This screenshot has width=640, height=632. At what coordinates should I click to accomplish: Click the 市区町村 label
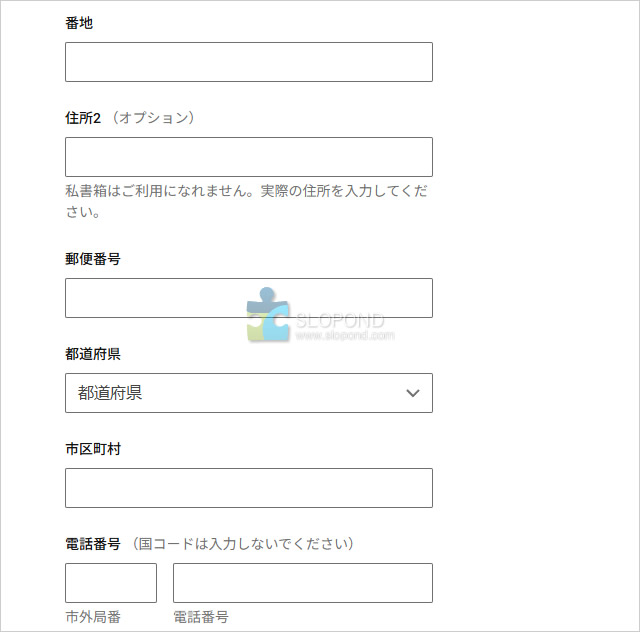click(x=93, y=449)
